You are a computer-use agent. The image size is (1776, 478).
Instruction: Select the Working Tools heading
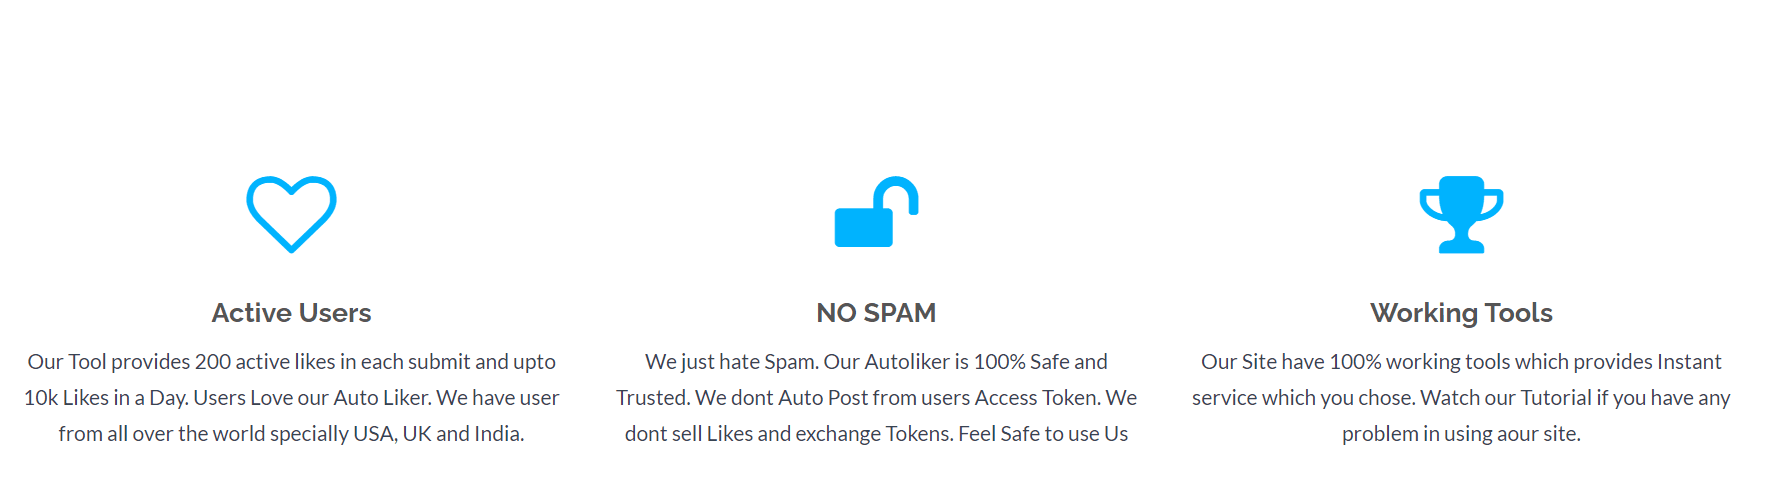click(x=1461, y=313)
